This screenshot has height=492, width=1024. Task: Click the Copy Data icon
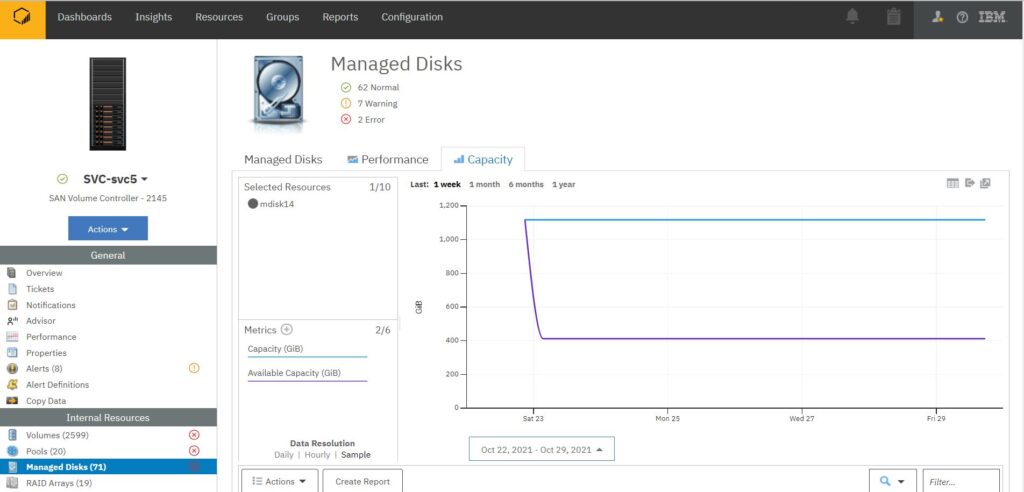tap(12, 401)
